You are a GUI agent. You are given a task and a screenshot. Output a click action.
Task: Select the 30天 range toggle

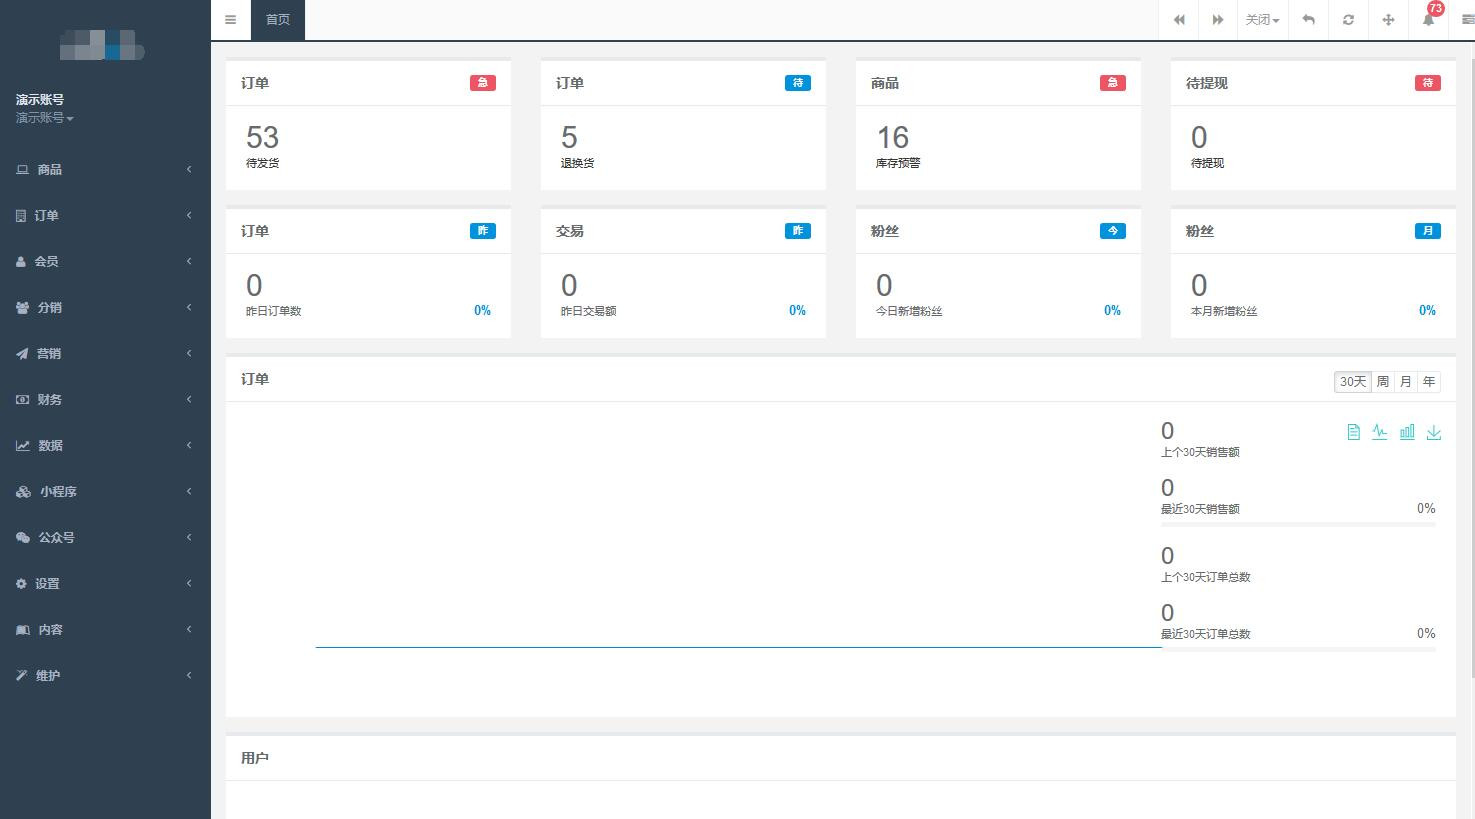[1352, 382]
